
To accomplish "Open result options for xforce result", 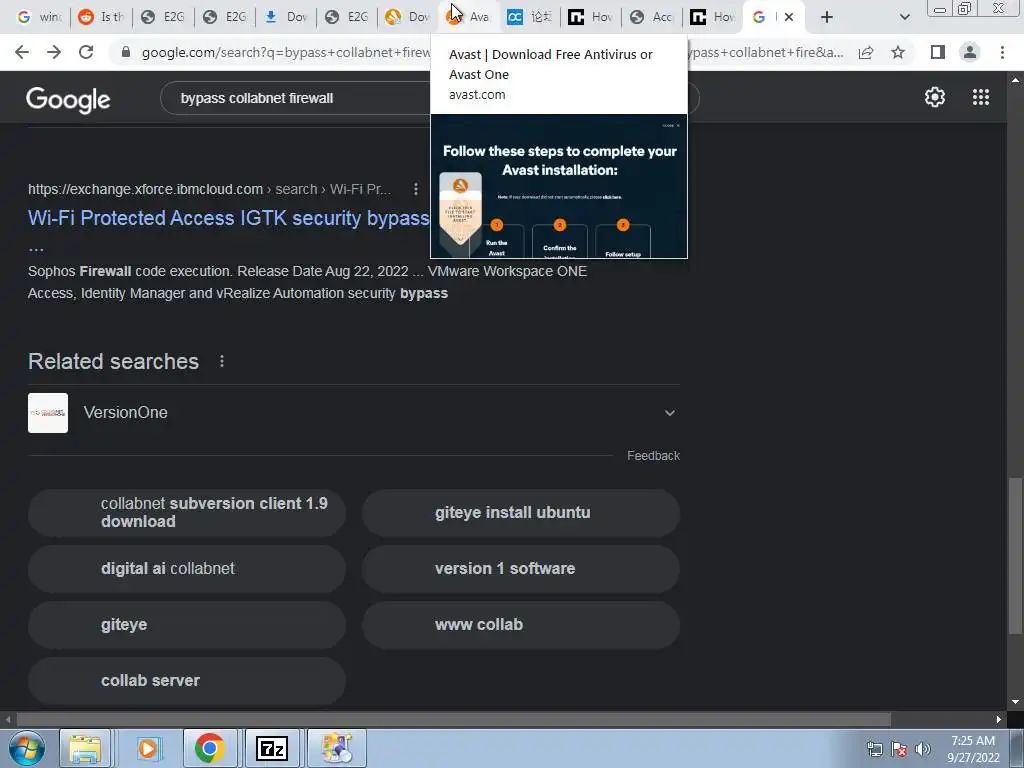I will 415,189.
